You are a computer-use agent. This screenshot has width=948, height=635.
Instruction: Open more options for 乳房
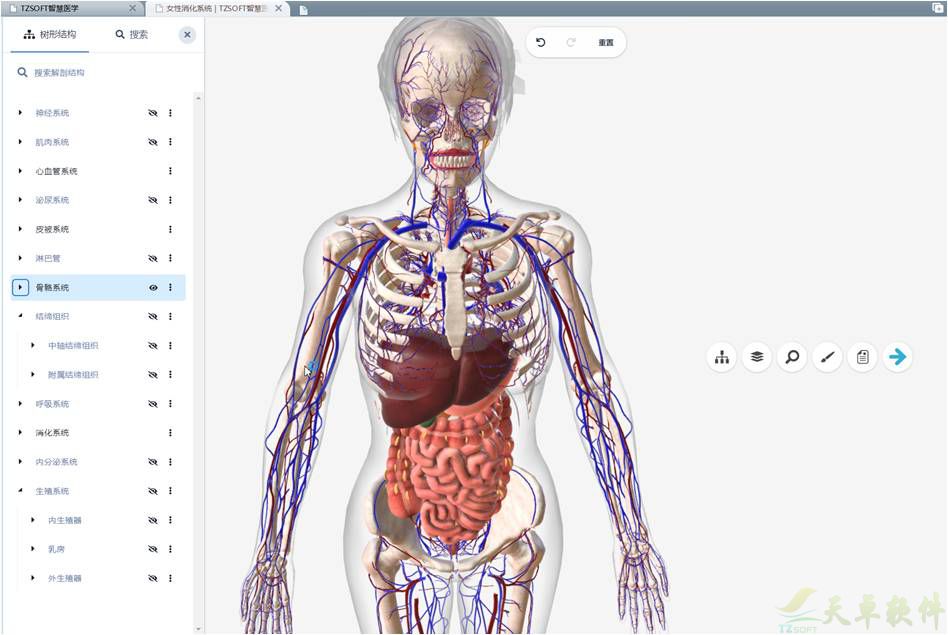tap(170, 549)
